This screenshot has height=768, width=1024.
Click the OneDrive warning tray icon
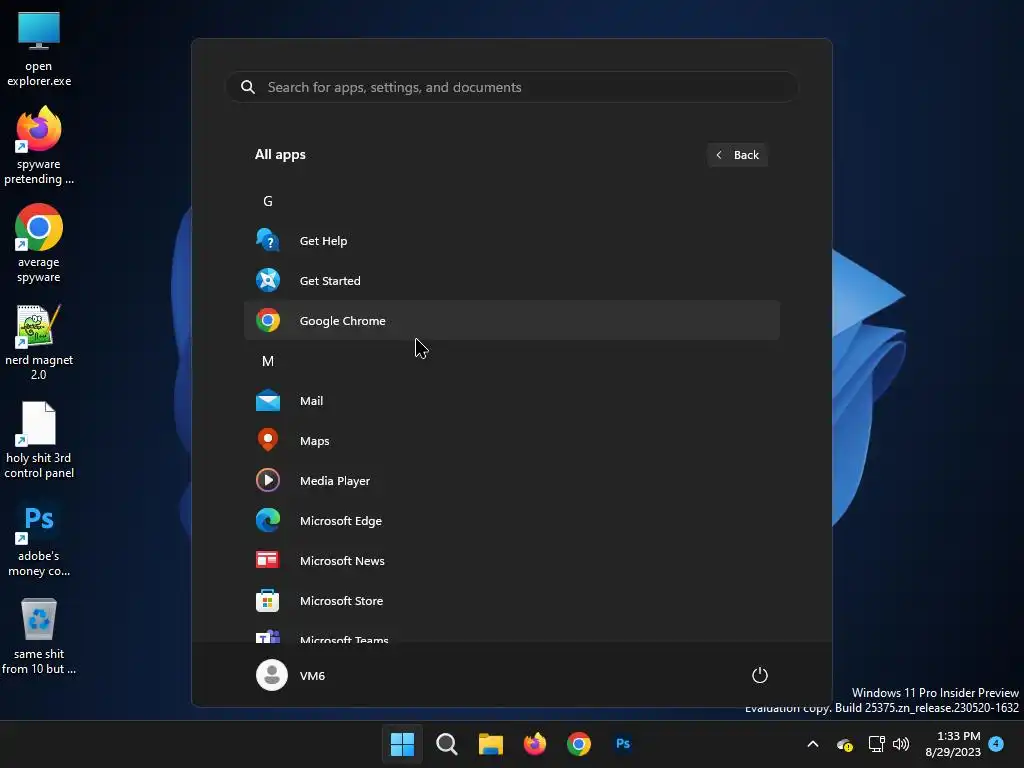[x=845, y=744]
